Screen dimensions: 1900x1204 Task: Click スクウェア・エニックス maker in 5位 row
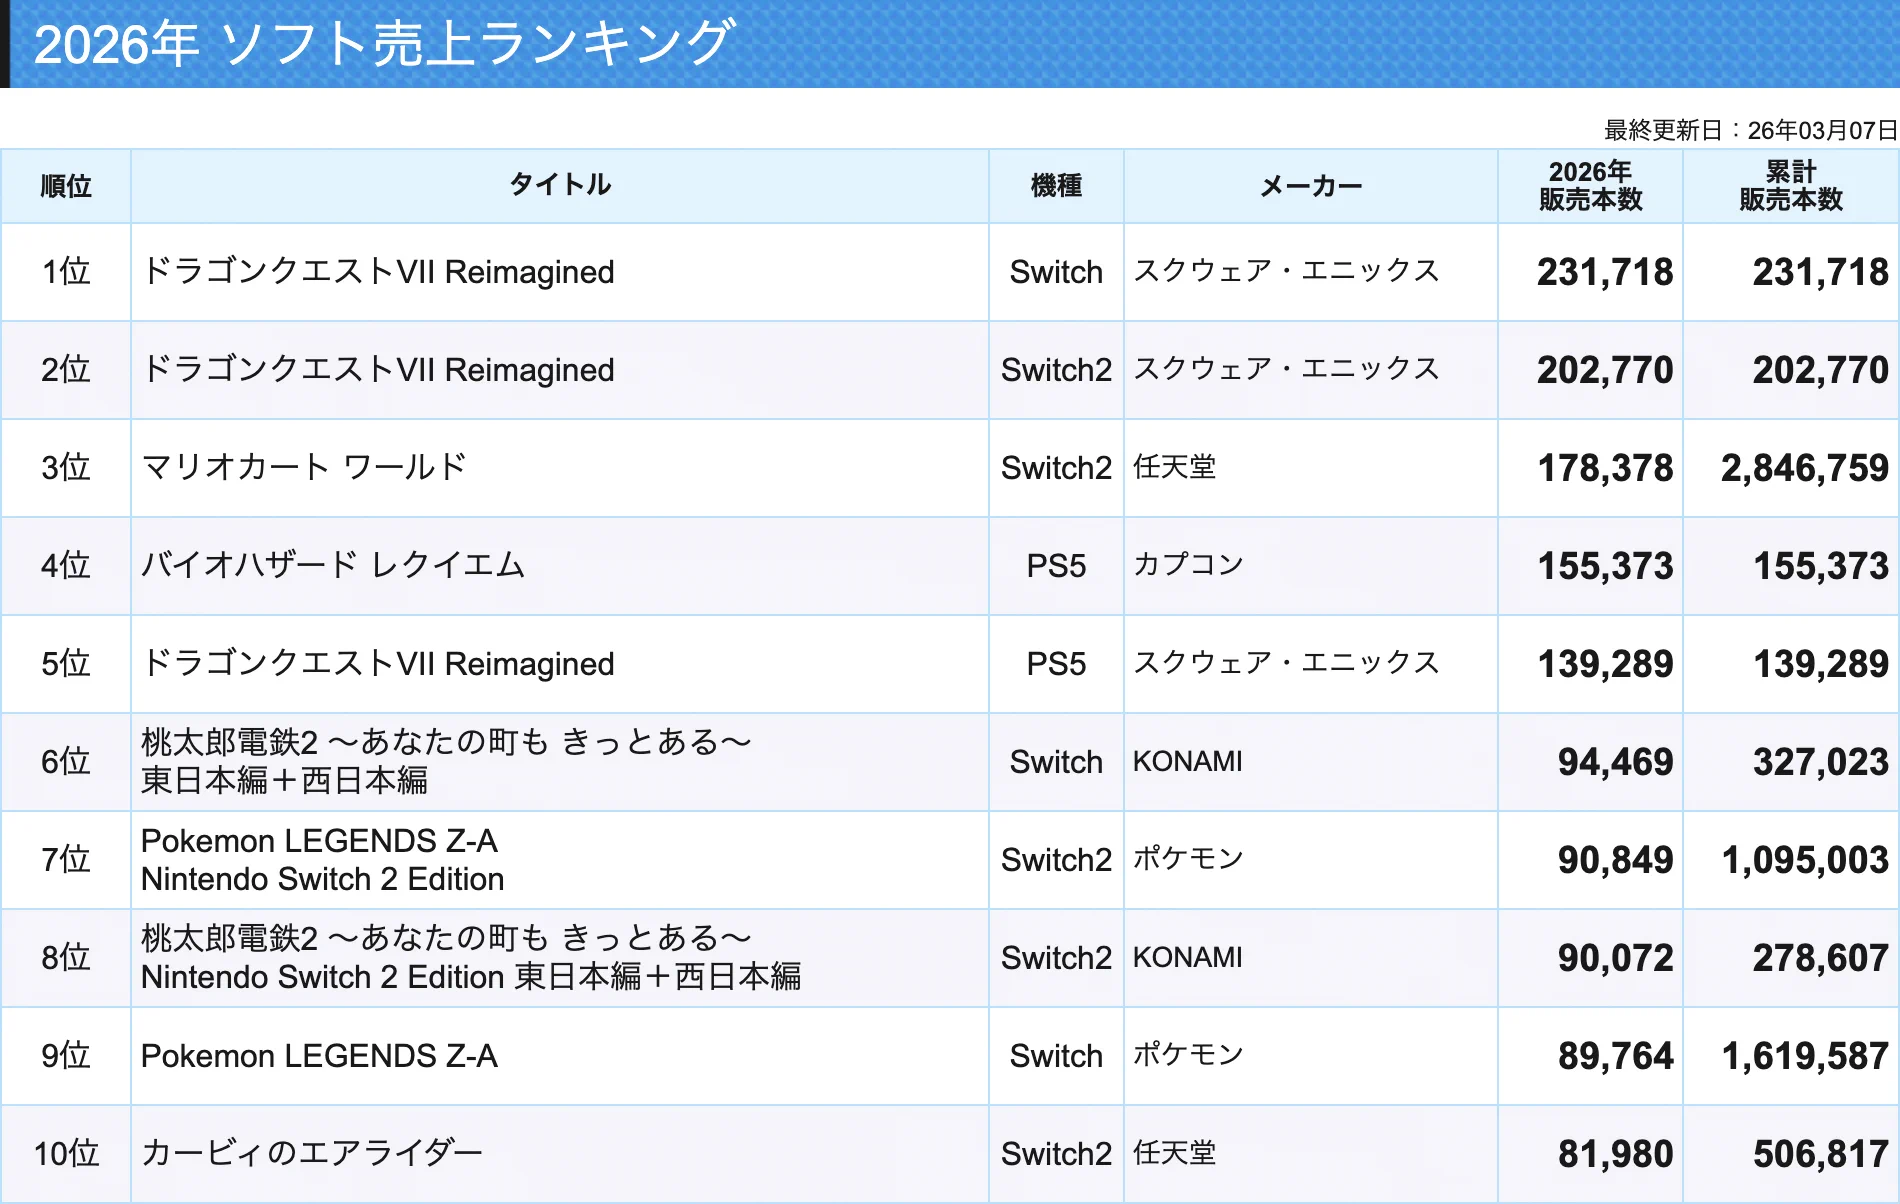pos(1286,663)
